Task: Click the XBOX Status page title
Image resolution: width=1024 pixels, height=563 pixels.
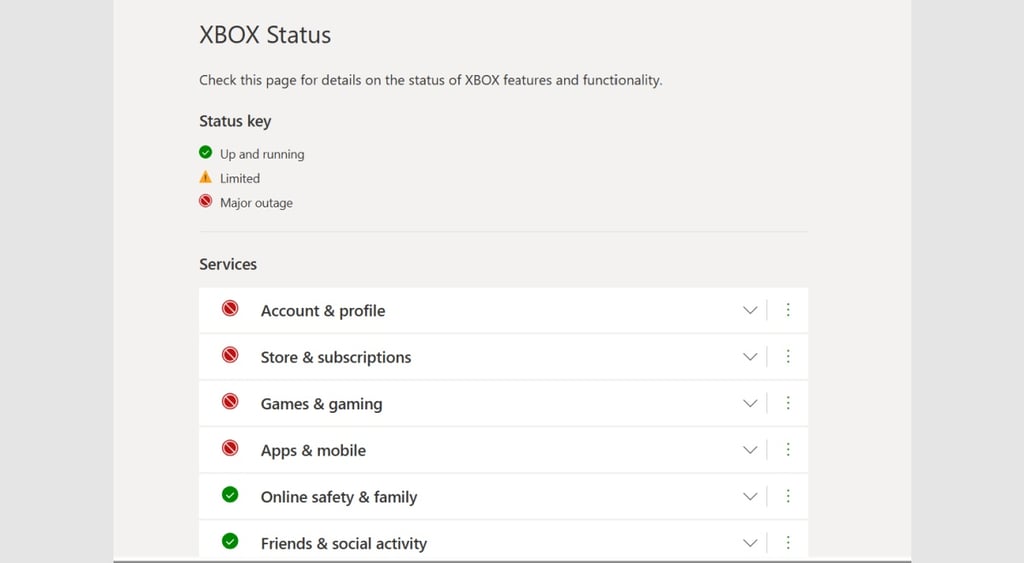Action: pyautogui.click(x=265, y=35)
